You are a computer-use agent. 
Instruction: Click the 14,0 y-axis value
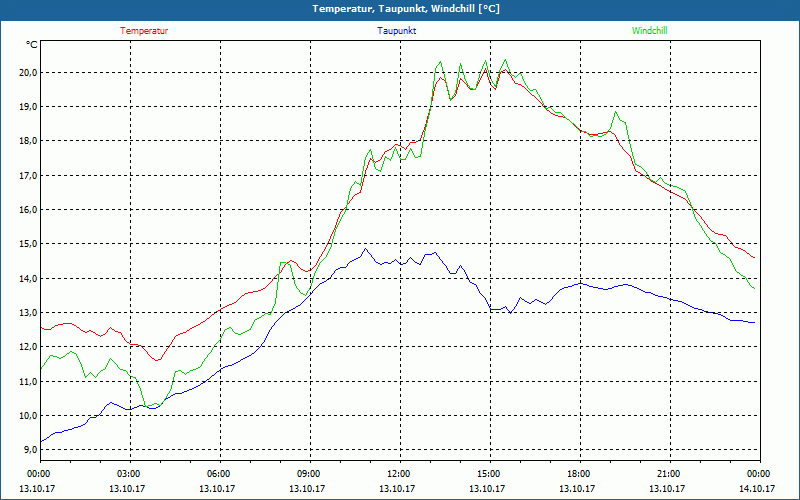coord(29,279)
